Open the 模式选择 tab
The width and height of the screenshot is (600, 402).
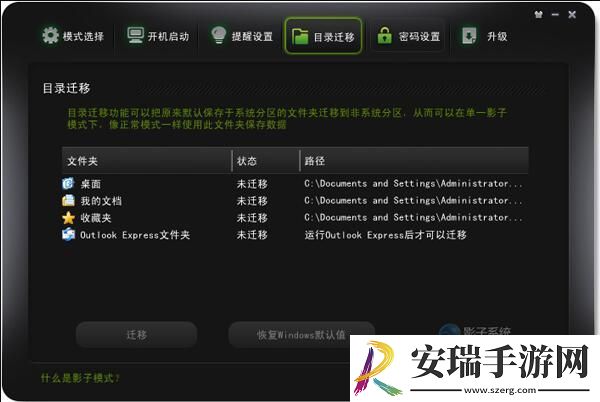73,36
